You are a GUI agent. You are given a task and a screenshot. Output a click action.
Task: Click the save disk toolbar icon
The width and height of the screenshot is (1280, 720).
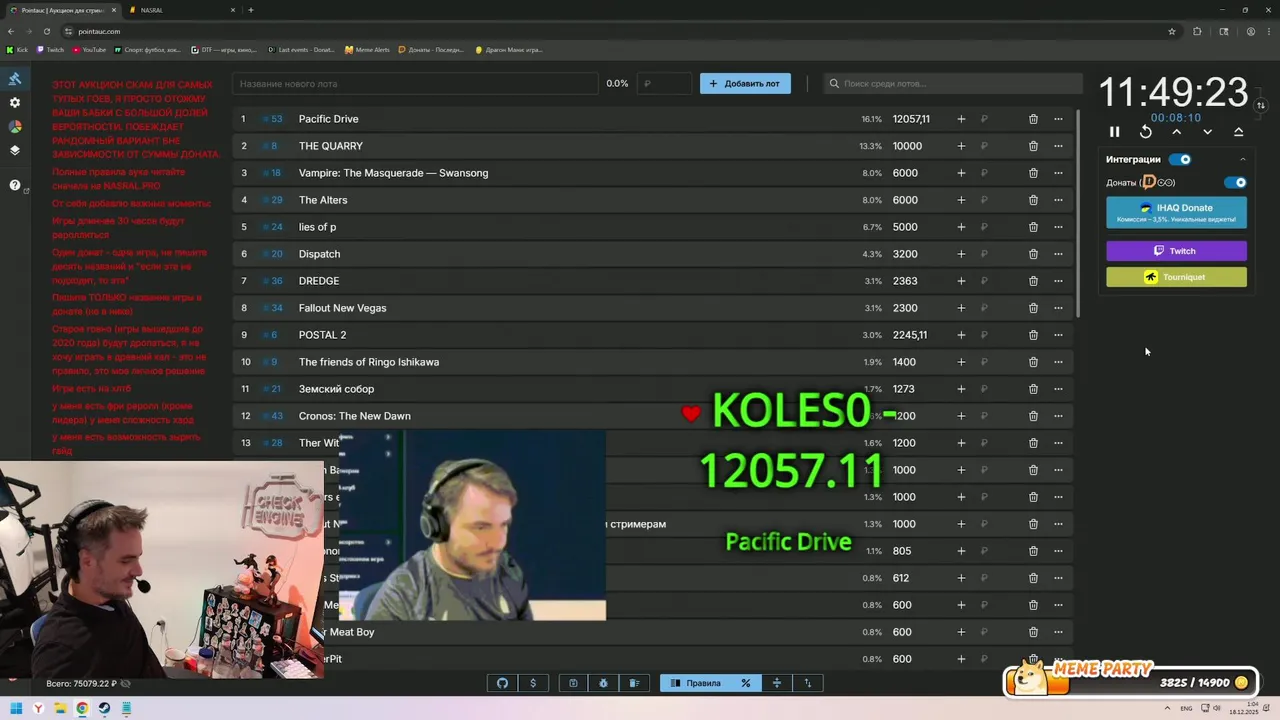click(x=573, y=683)
